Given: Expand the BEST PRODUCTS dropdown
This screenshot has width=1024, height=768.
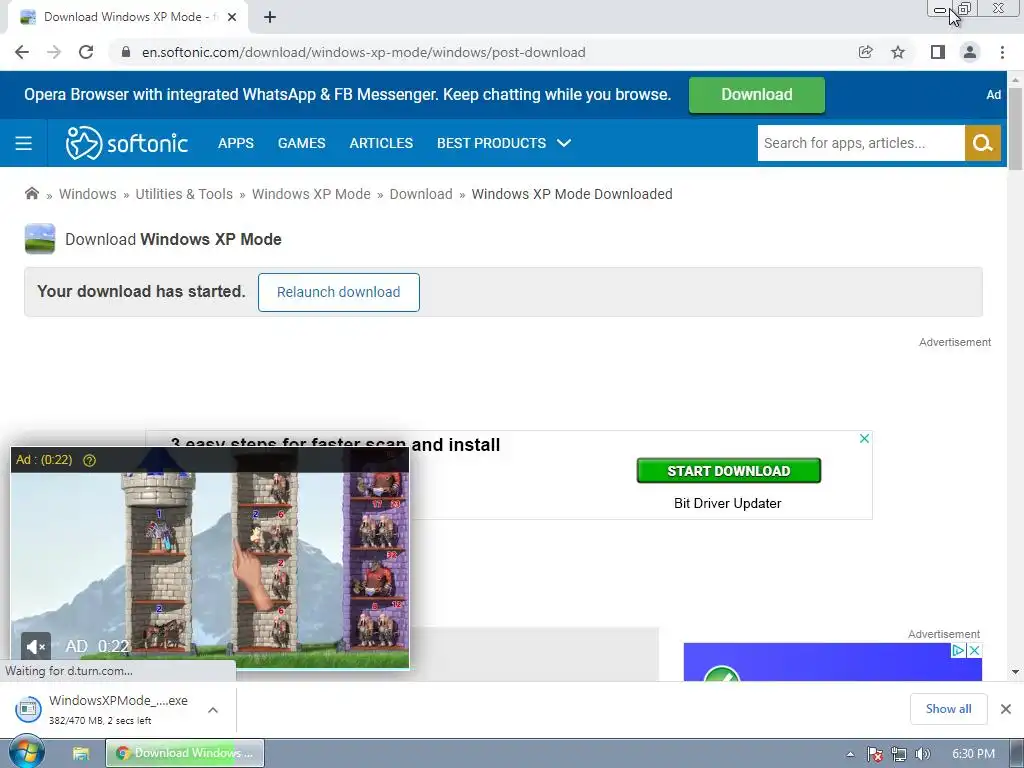Looking at the screenshot, I should 504,143.
